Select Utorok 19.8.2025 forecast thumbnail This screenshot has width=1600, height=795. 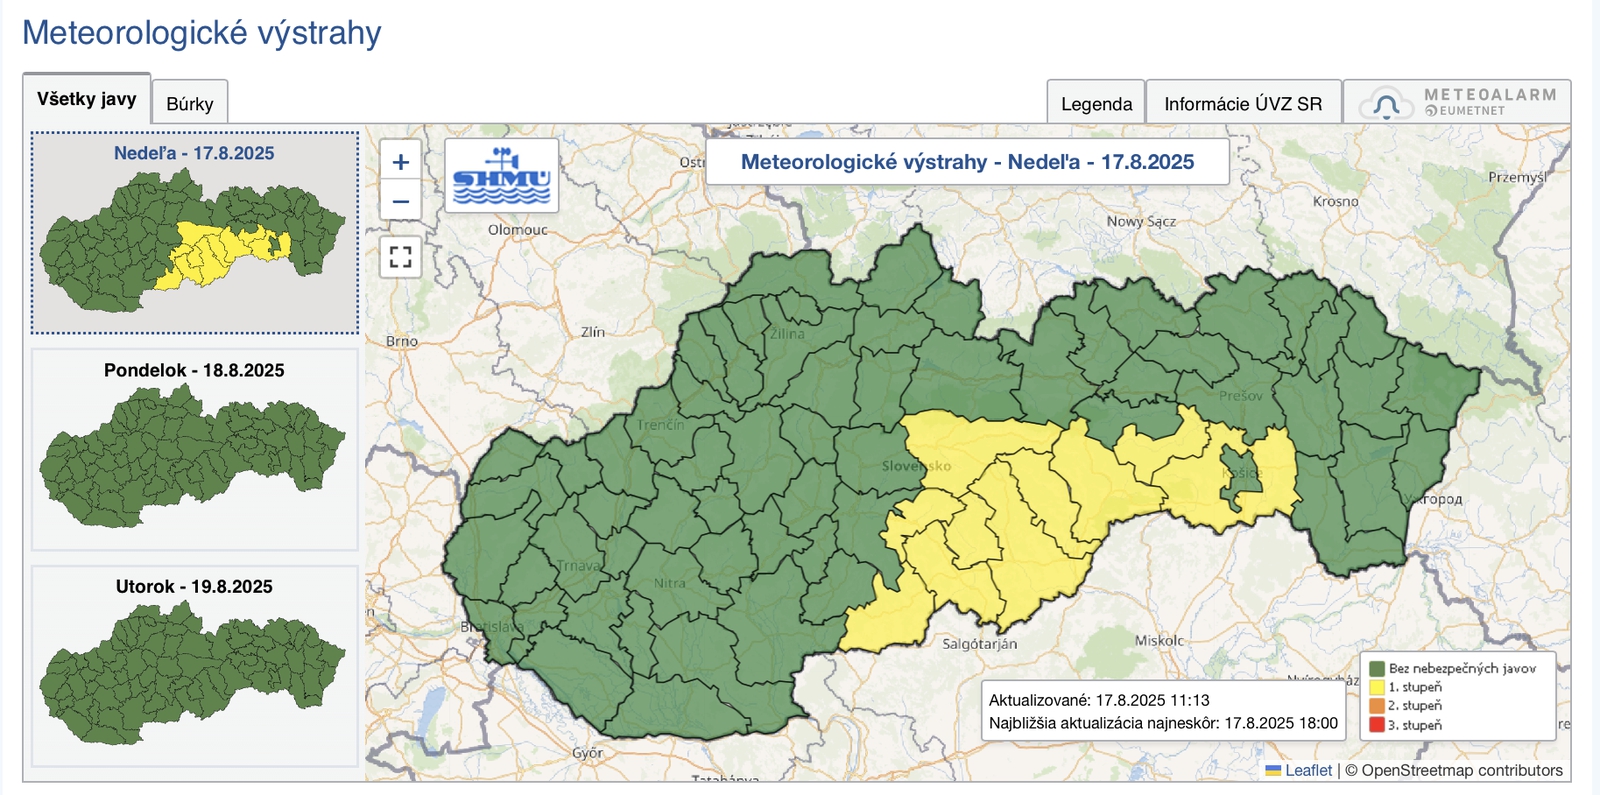(x=194, y=666)
